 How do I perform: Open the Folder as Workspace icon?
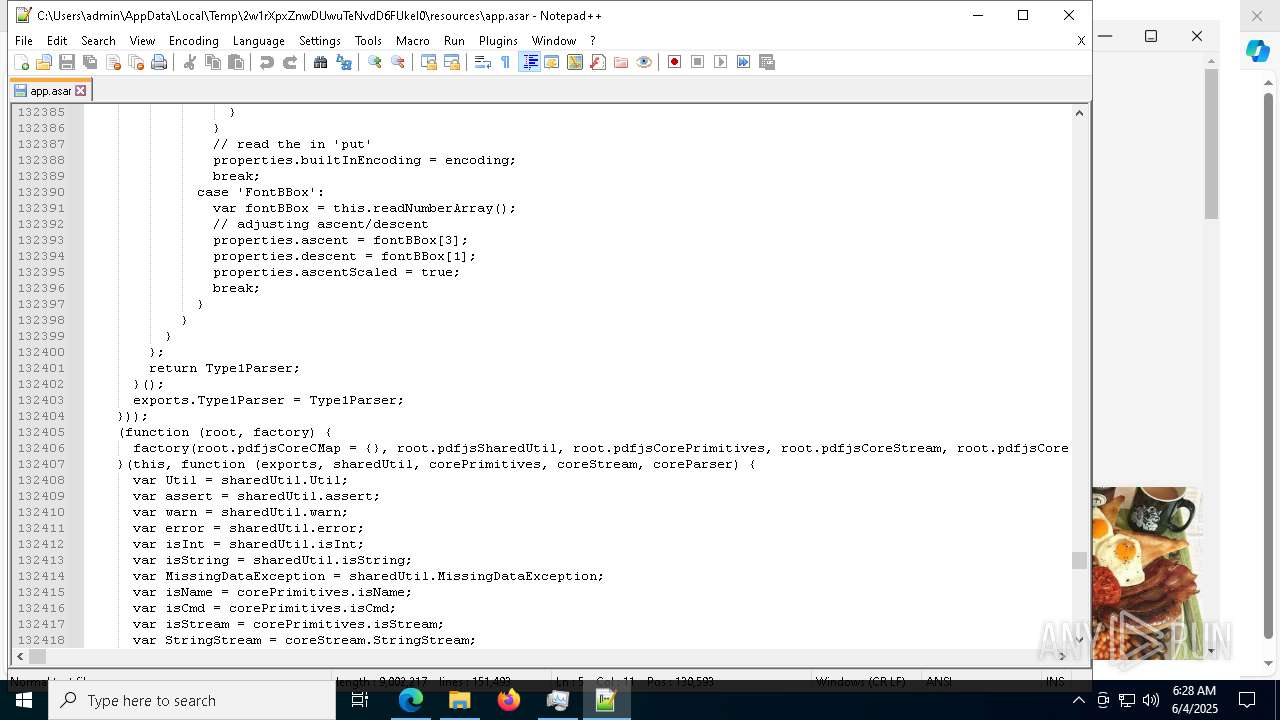pyautogui.click(x=621, y=62)
